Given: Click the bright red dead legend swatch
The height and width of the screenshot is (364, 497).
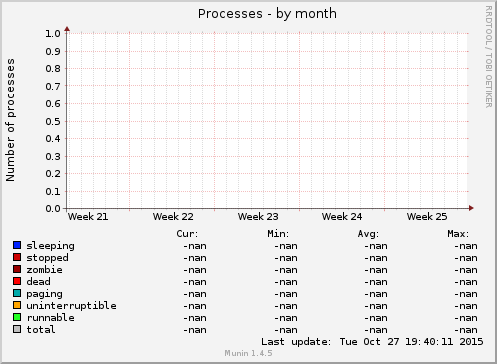Looking at the screenshot, I should tap(17, 281).
